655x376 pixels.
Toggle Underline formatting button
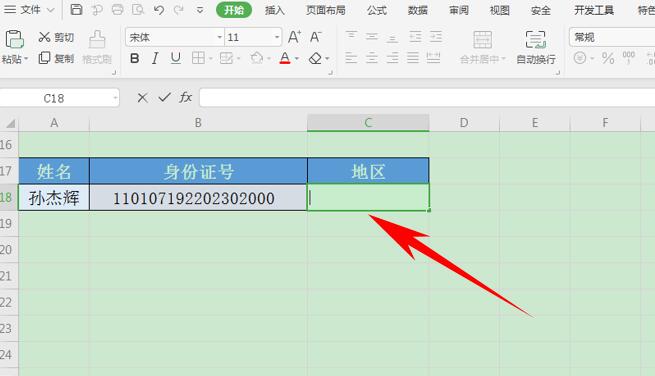176,58
